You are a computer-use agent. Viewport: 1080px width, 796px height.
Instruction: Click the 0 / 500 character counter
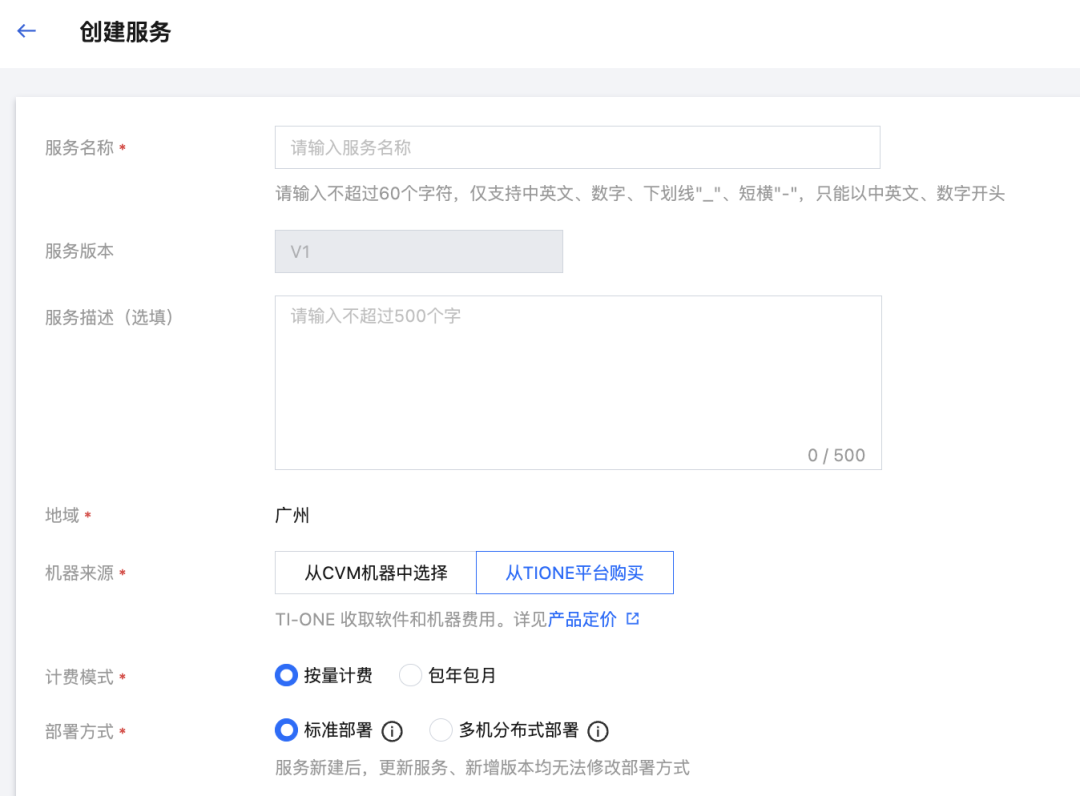pos(836,455)
